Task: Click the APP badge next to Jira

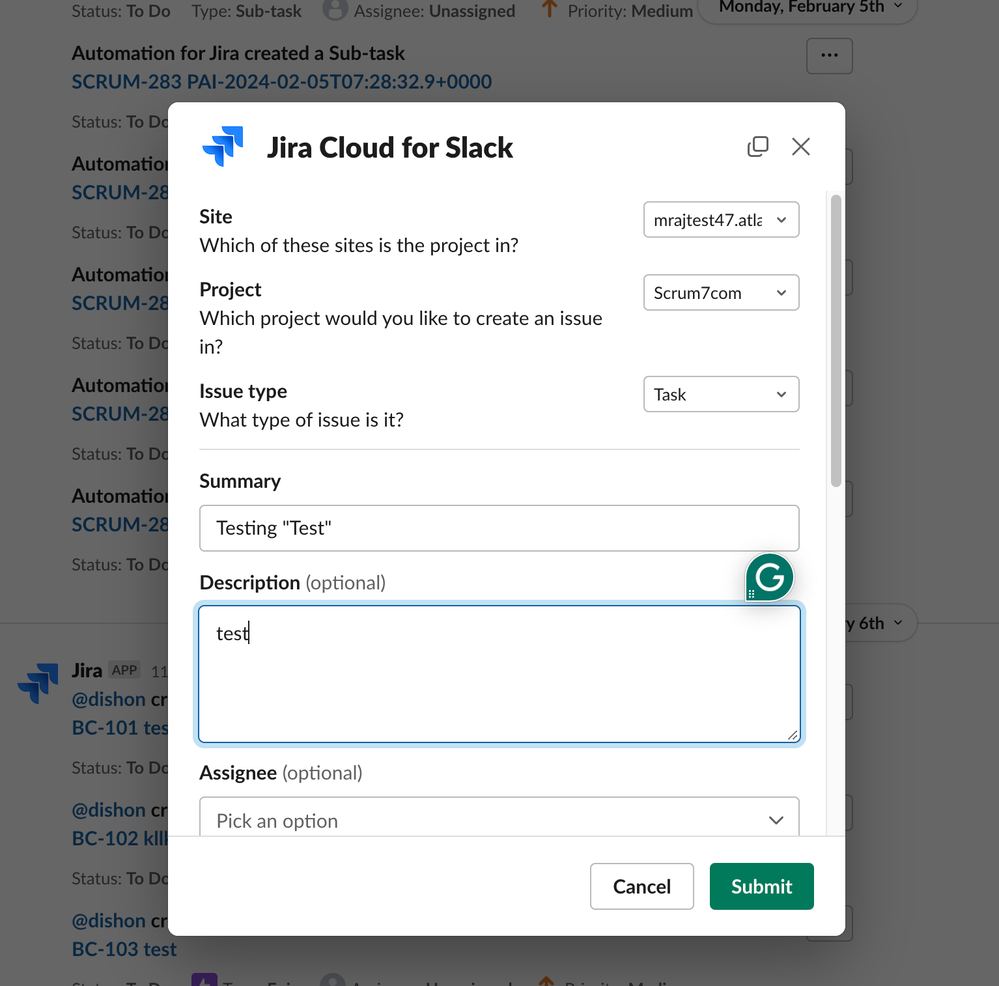Action: click(124, 670)
